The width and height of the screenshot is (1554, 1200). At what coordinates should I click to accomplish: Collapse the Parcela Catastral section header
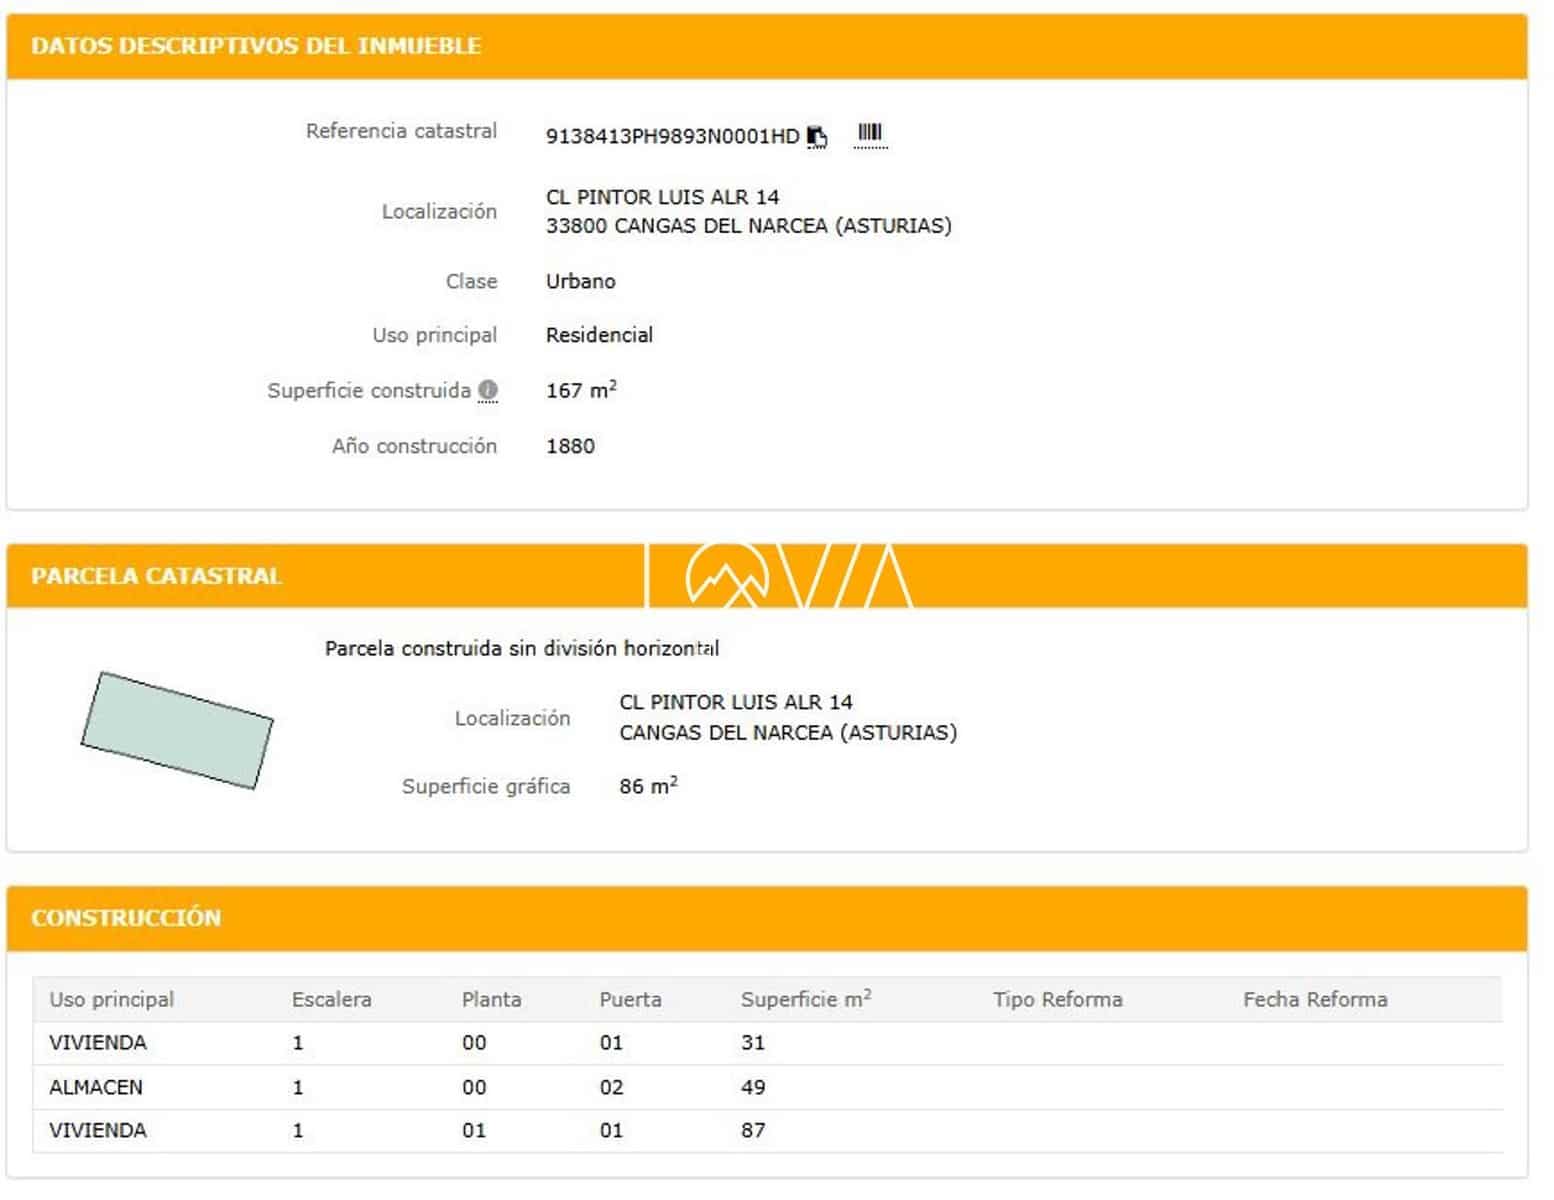pos(157,576)
